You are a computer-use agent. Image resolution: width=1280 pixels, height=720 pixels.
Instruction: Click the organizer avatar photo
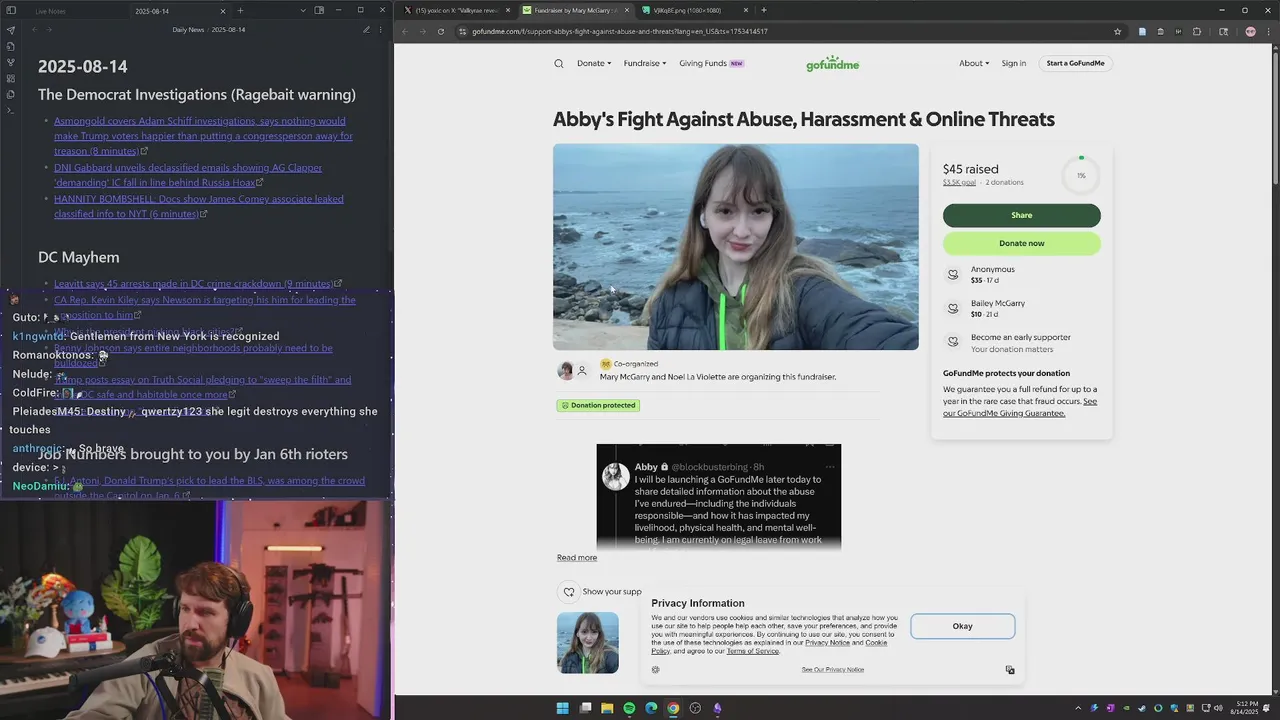(x=566, y=371)
